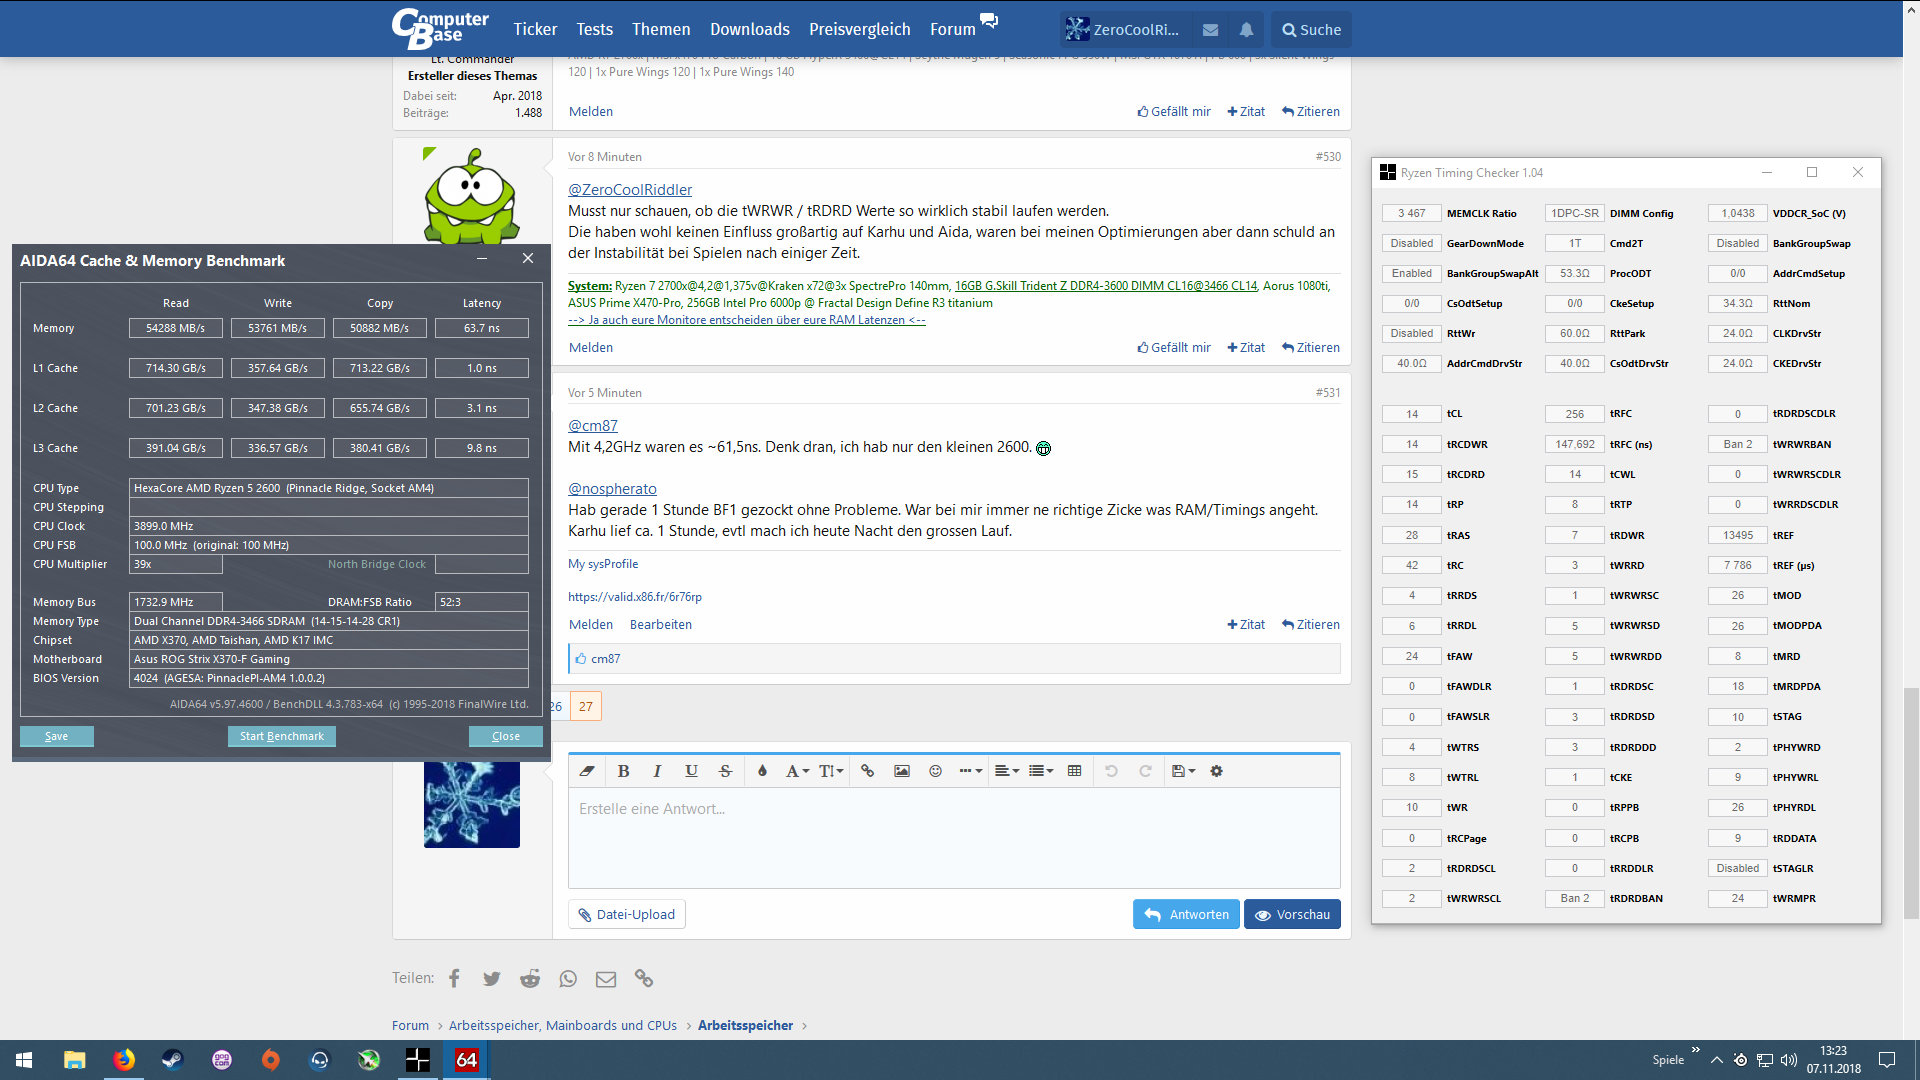Click the Start Benchmark button in AIDA64
Image resolution: width=1920 pixels, height=1080 pixels.
[281, 736]
